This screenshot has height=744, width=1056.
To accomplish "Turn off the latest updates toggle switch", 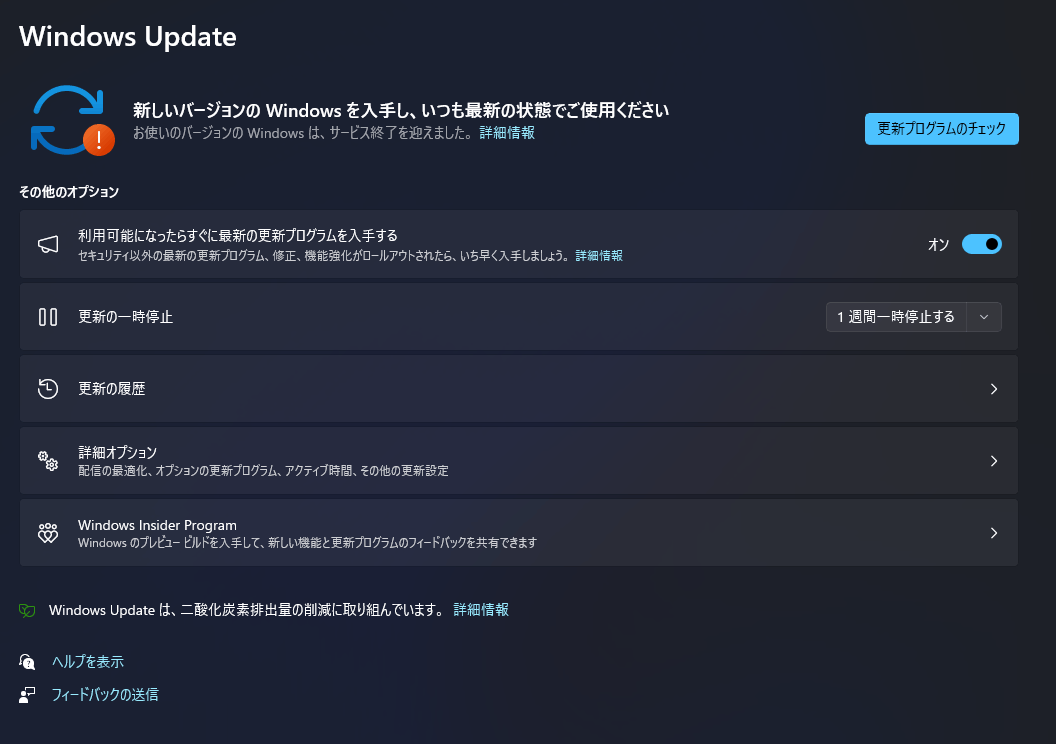I will pyautogui.click(x=981, y=244).
